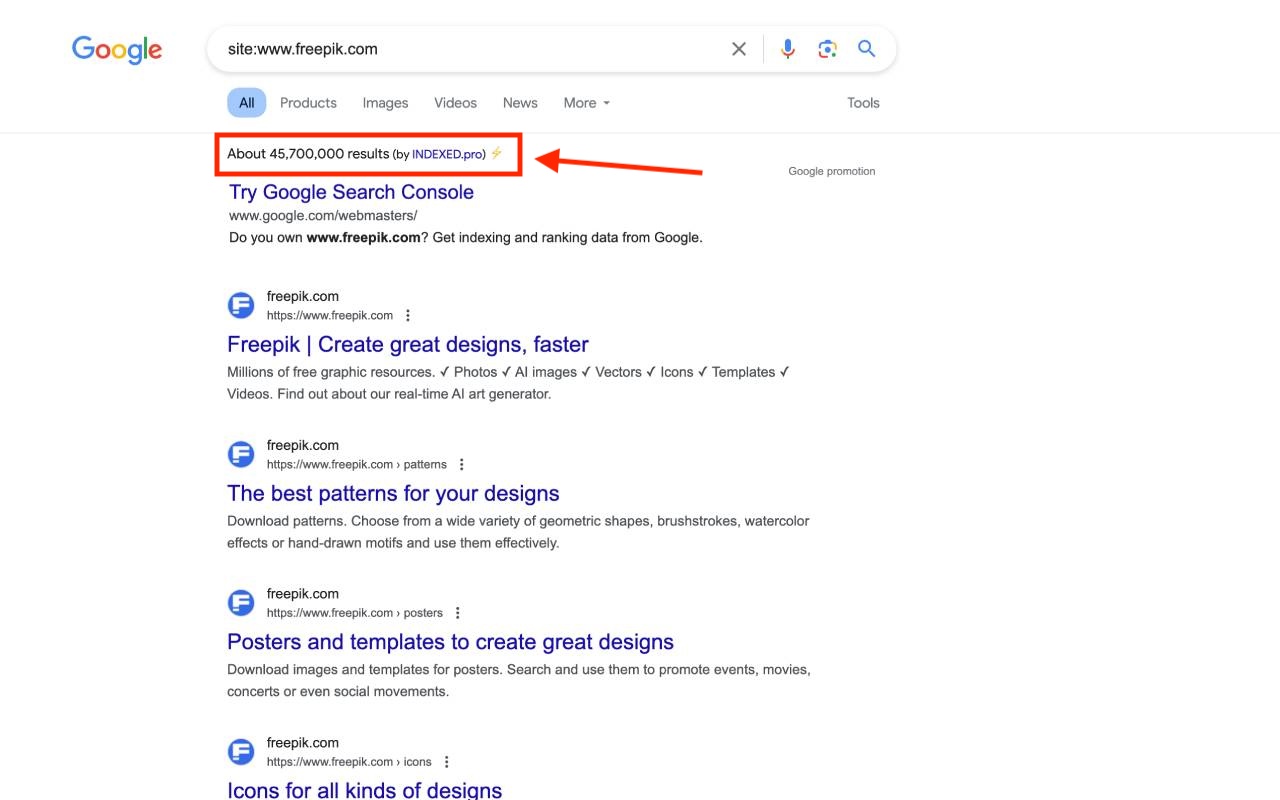Click Freepik favicon of the homepage result

click(241, 305)
